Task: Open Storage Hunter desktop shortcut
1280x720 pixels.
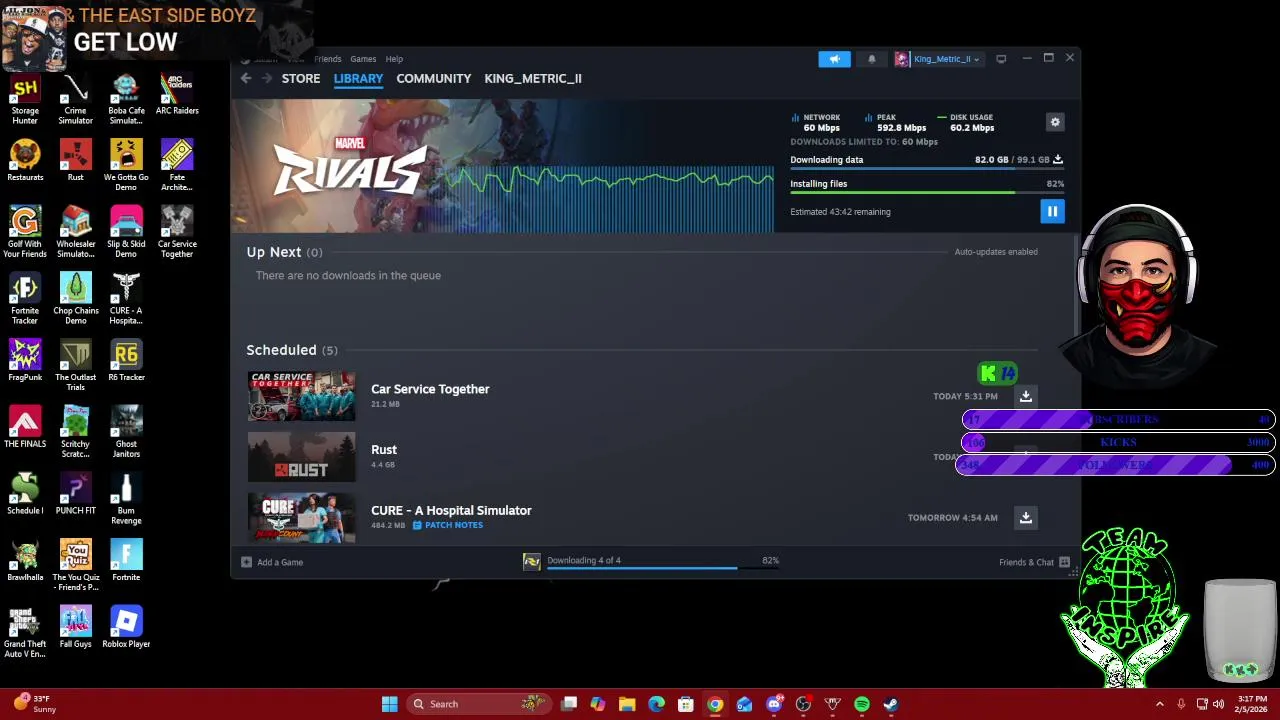Action: pyautogui.click(x=25, y=100)
